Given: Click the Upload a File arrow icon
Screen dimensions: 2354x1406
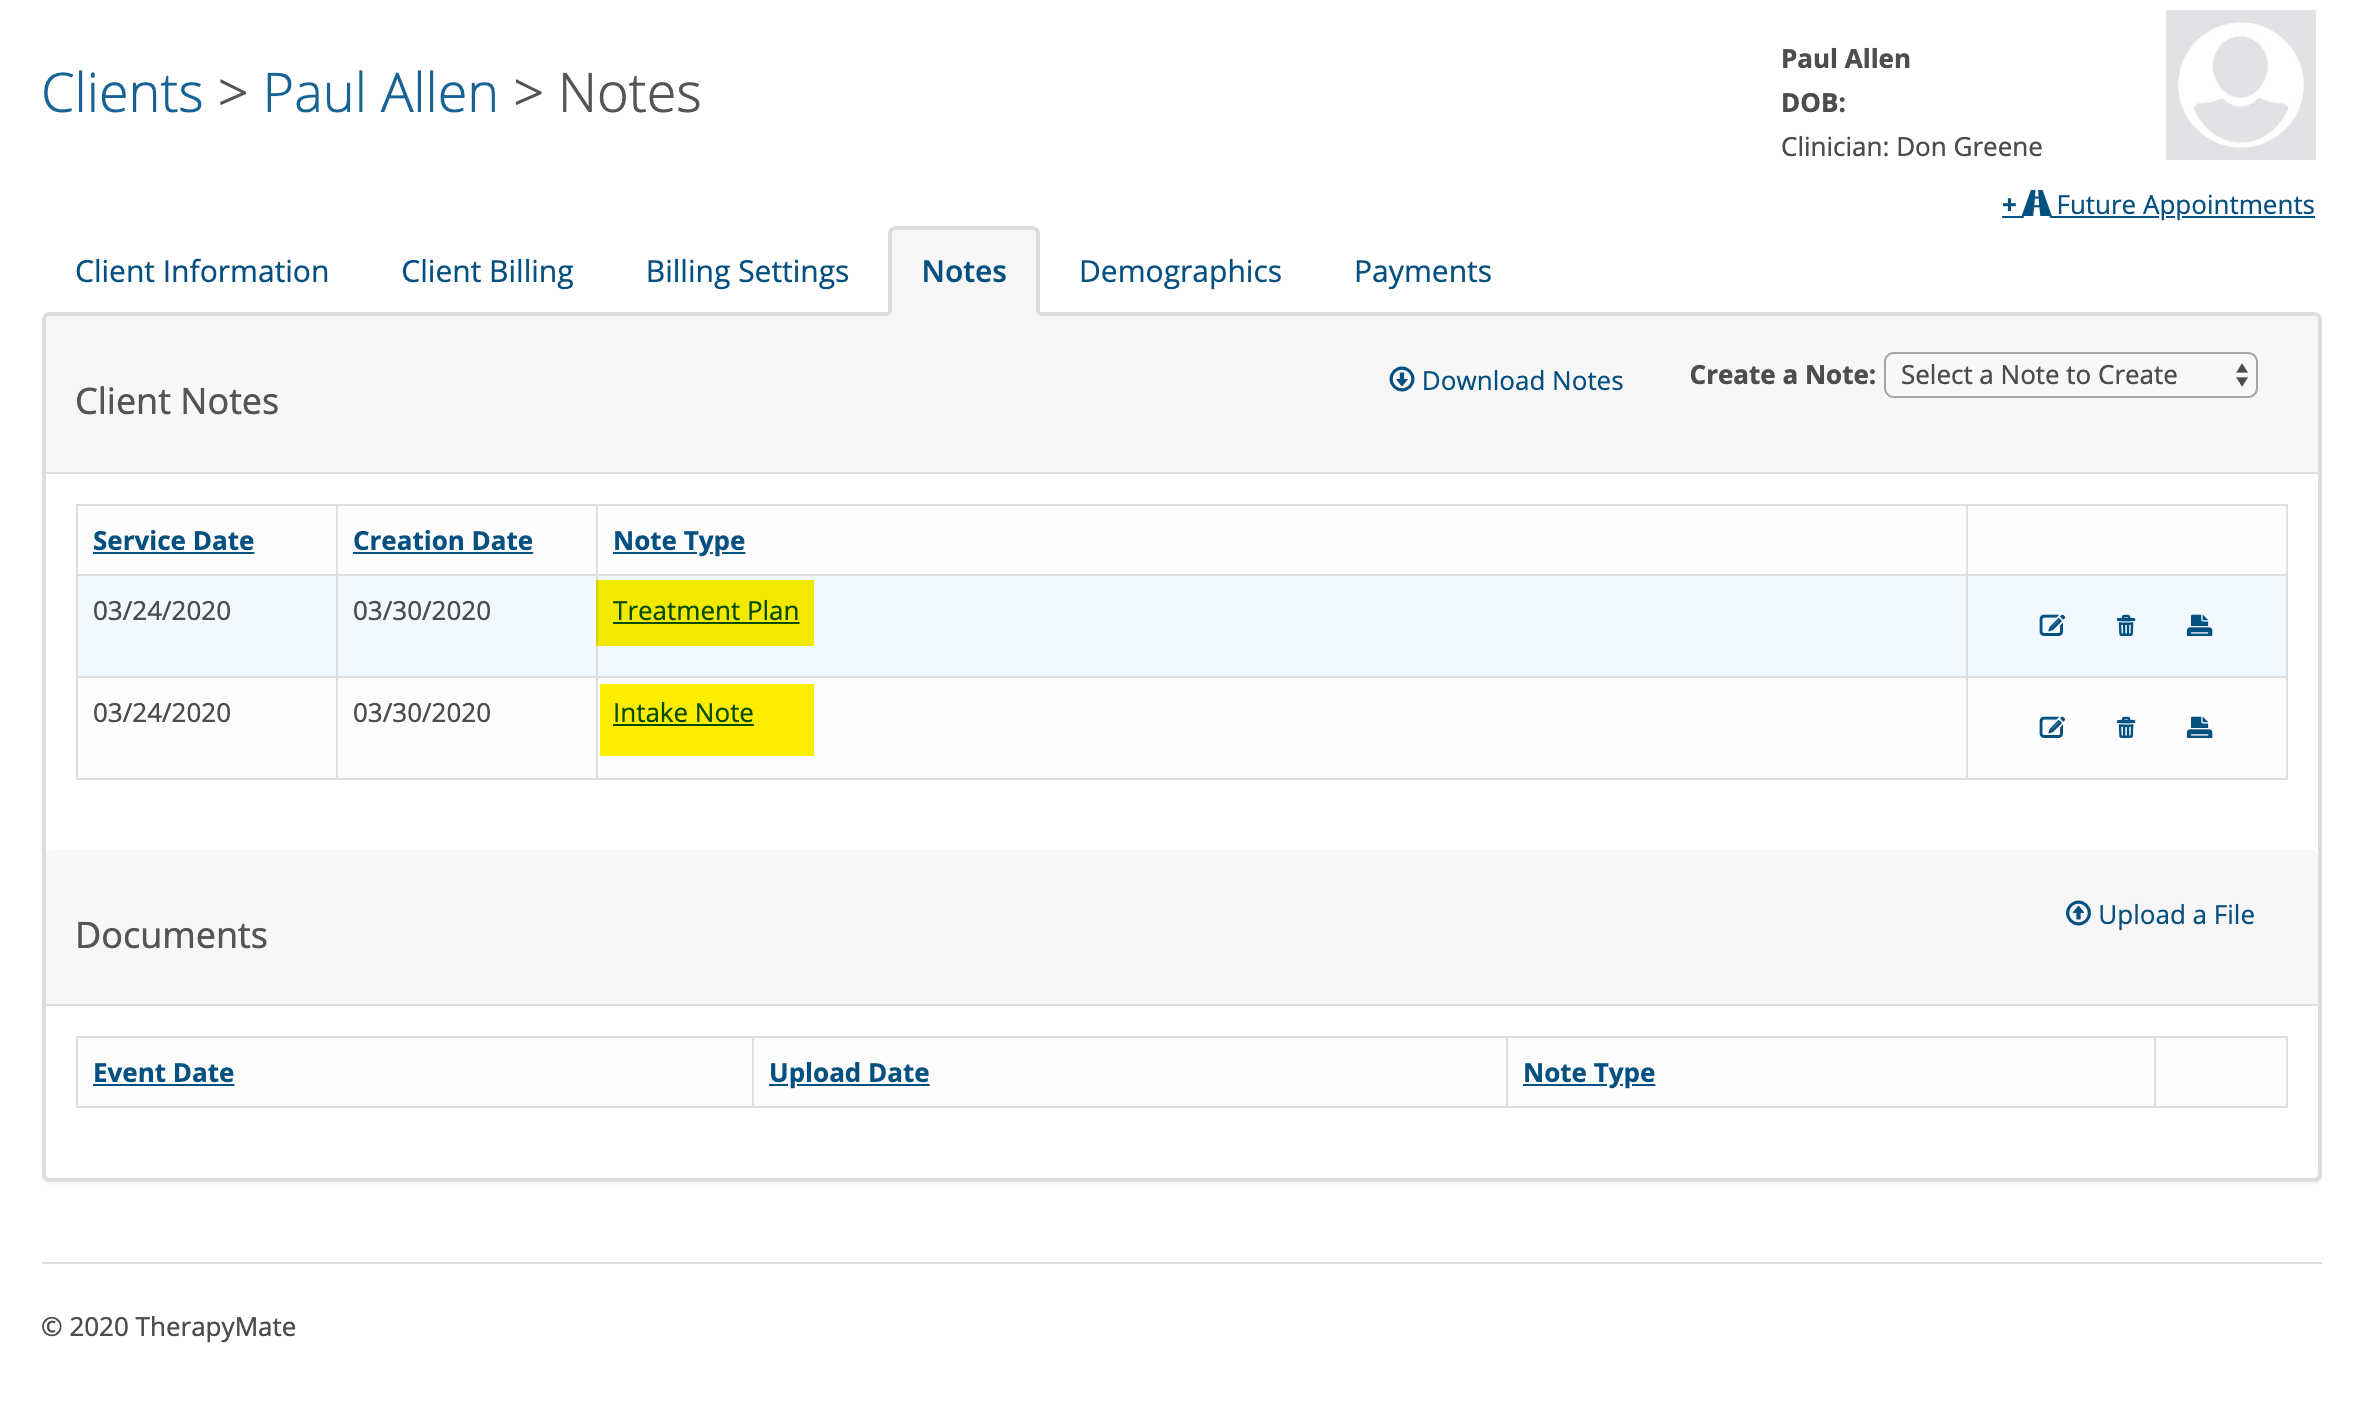Looking at the screenshot, I should (x=2078, y=914).
